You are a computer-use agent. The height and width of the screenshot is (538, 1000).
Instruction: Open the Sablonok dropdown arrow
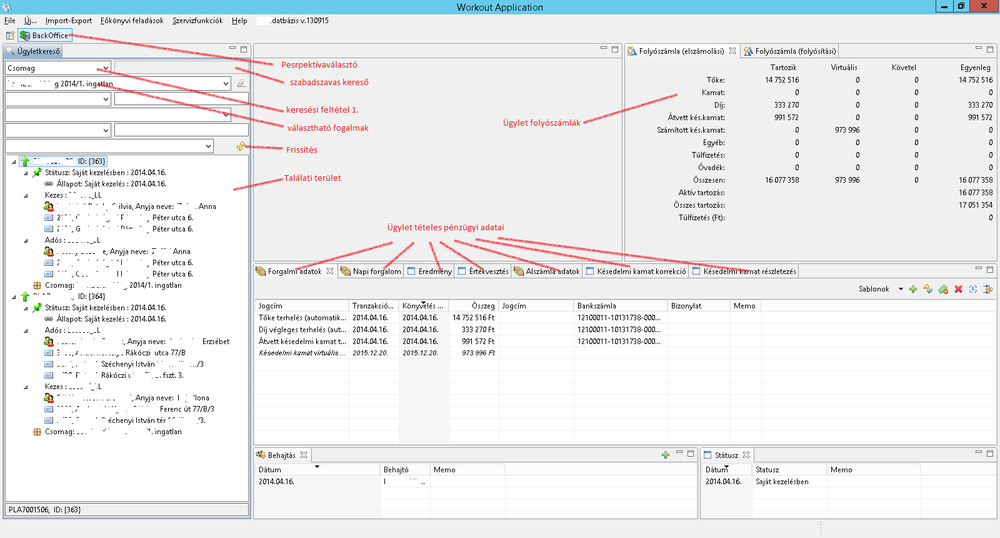click(901, 289)
